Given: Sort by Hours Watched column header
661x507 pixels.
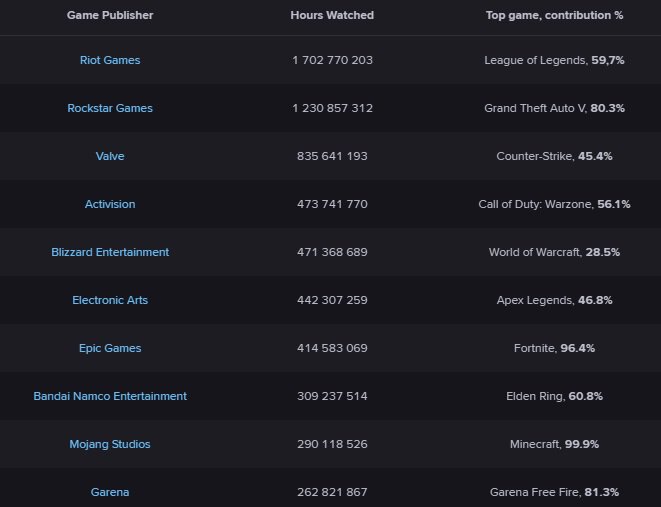Looking at the screenshot, I should (x=332, y=15).
